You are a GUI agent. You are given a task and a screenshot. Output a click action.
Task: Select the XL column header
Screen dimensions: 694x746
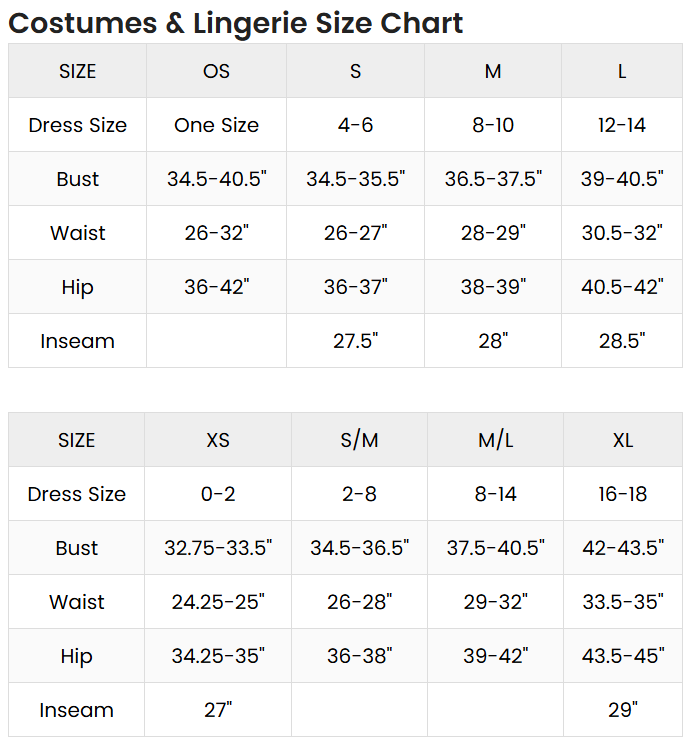click(623, 440)
